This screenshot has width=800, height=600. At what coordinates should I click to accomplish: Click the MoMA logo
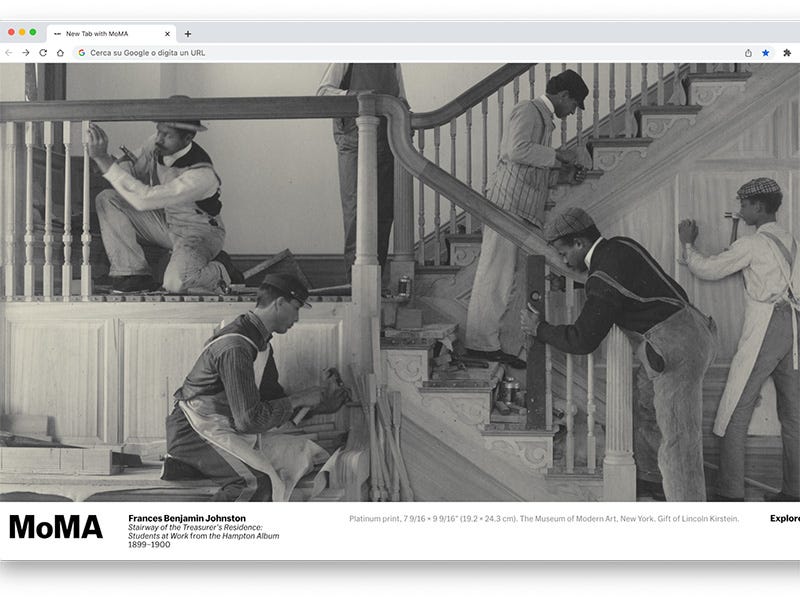point(56,527)
